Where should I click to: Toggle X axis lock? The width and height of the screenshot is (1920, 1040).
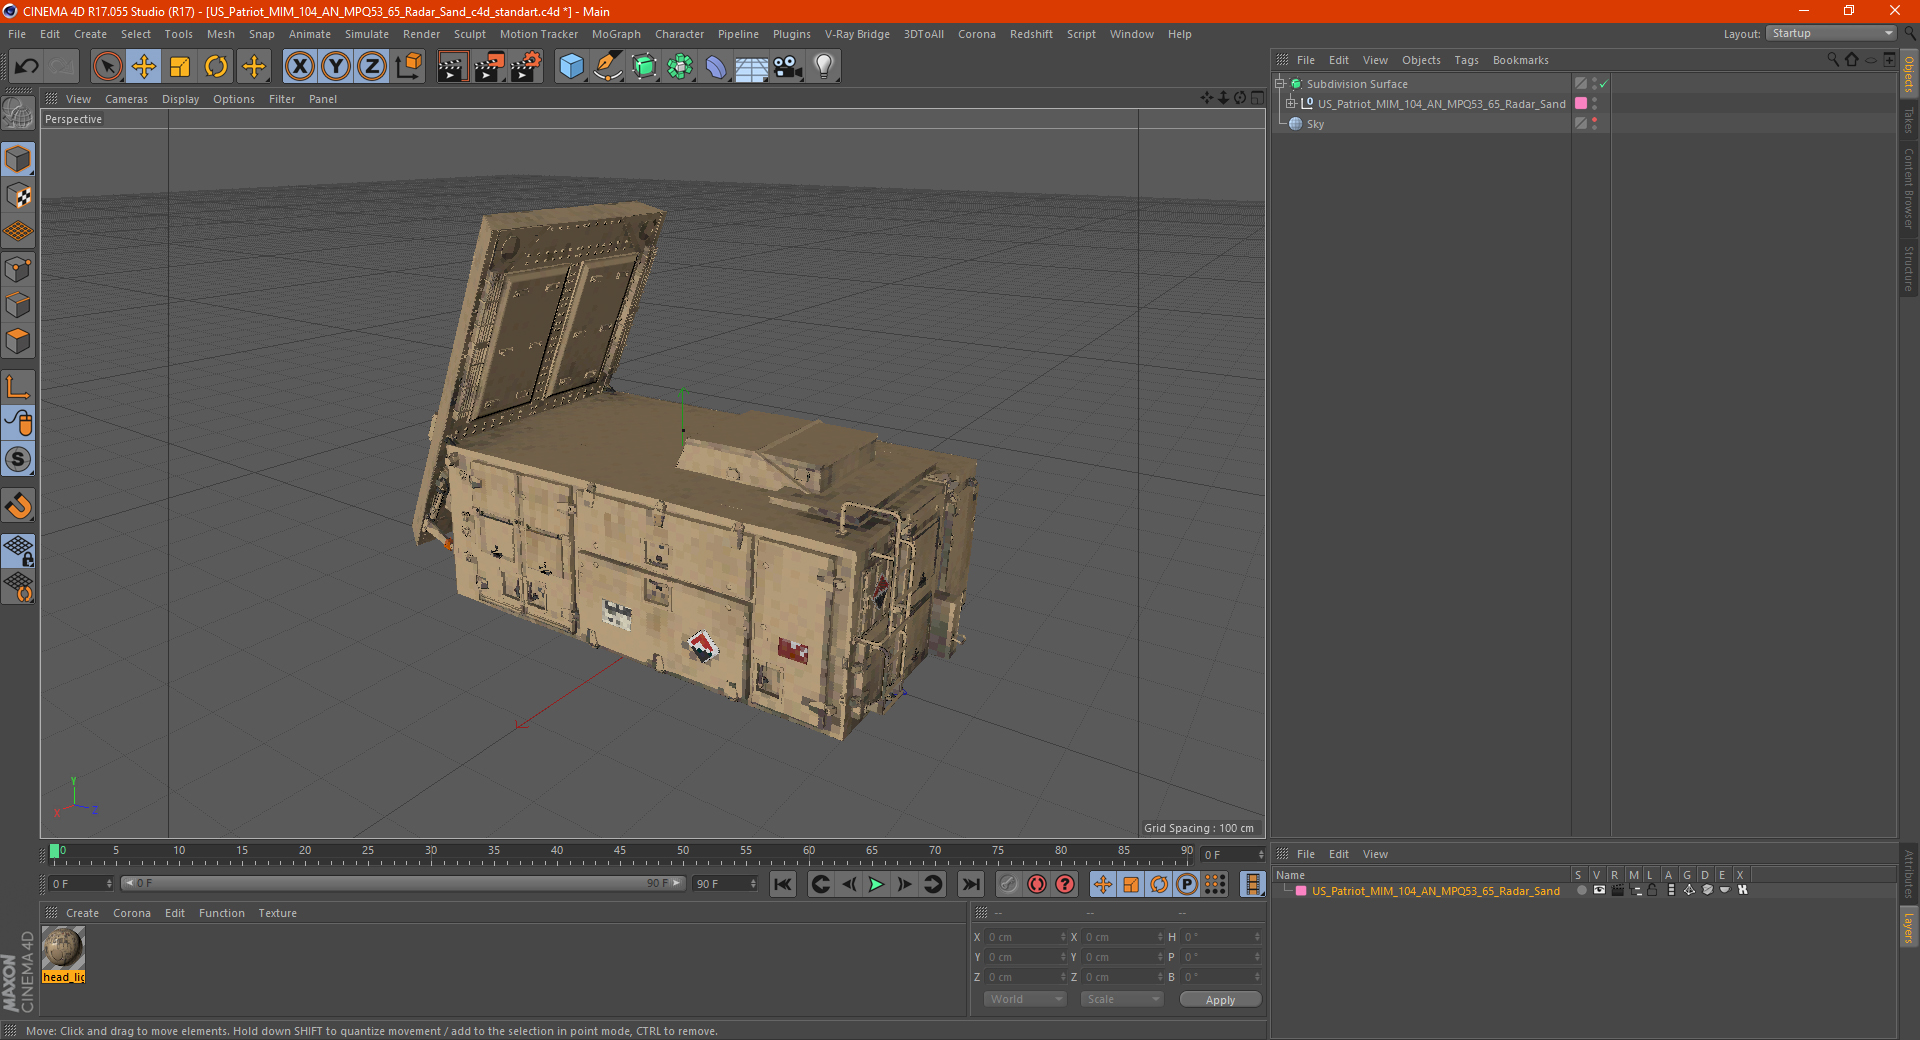(299, 67)
